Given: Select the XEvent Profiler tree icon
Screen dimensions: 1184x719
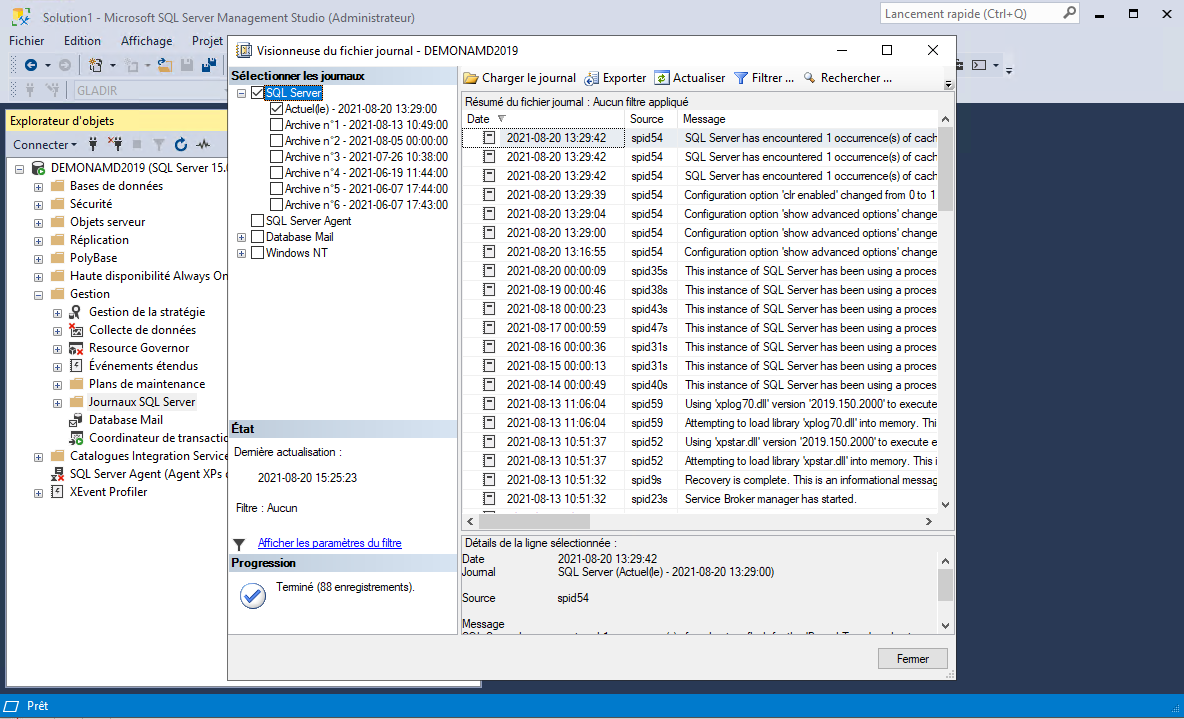Looking at the screenshot, I should pyautogui.click(x=58, y=492).
